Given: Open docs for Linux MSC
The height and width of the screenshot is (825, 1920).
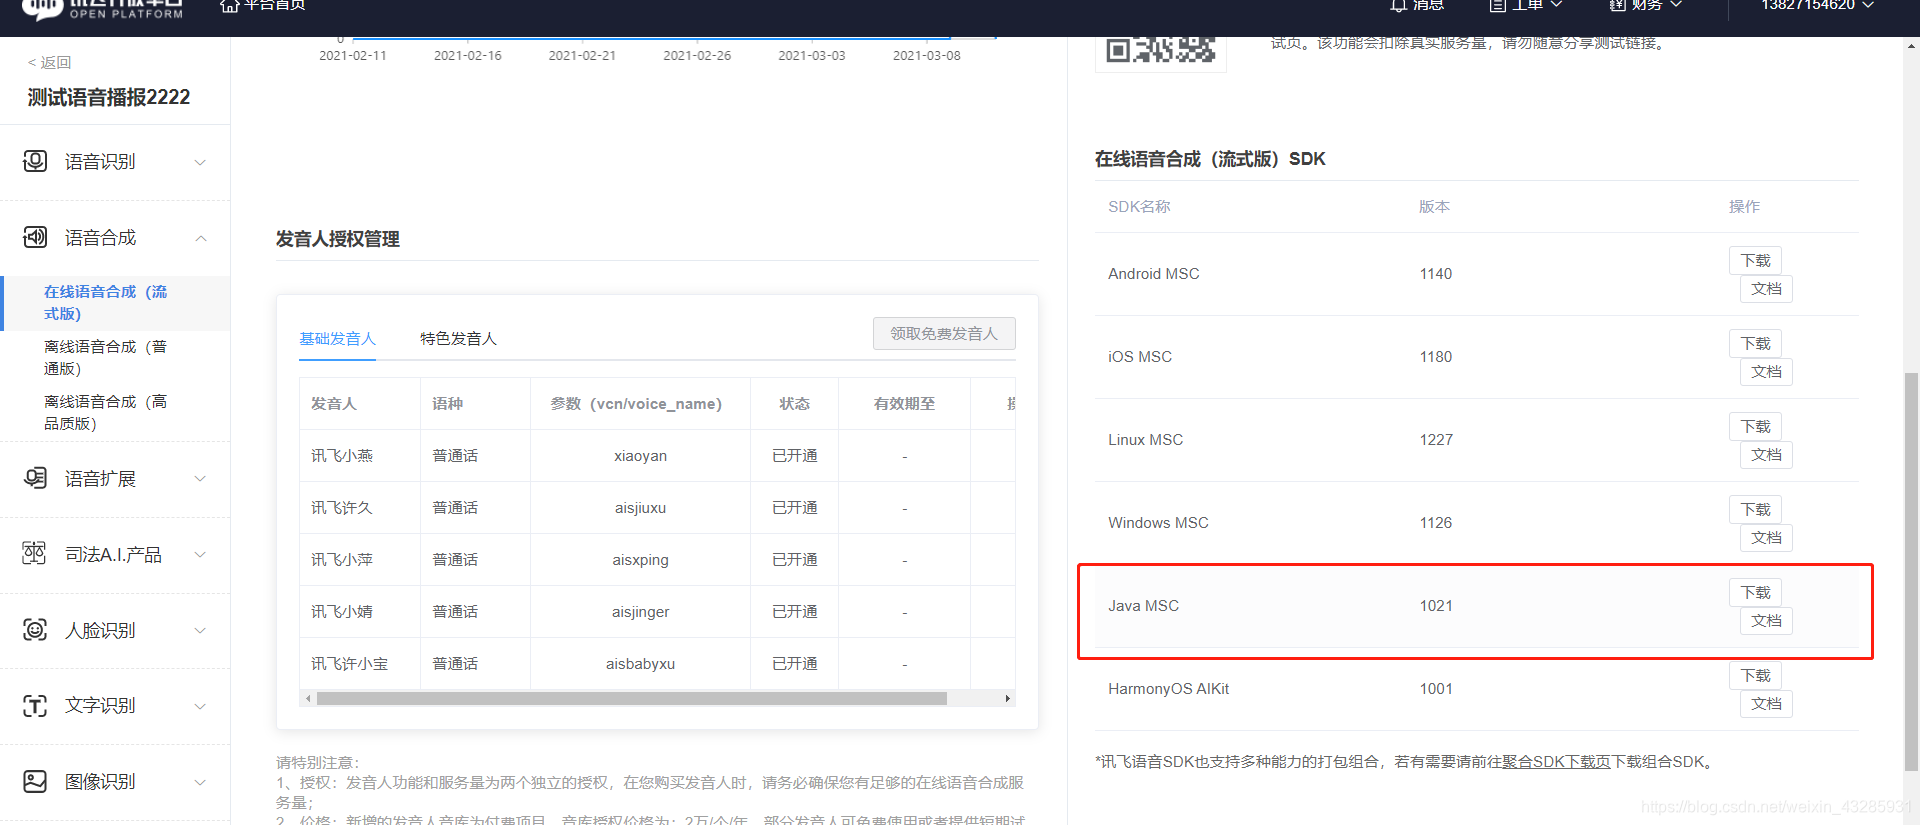Looking at the screenshot, I should click(x=1766, y=454).
